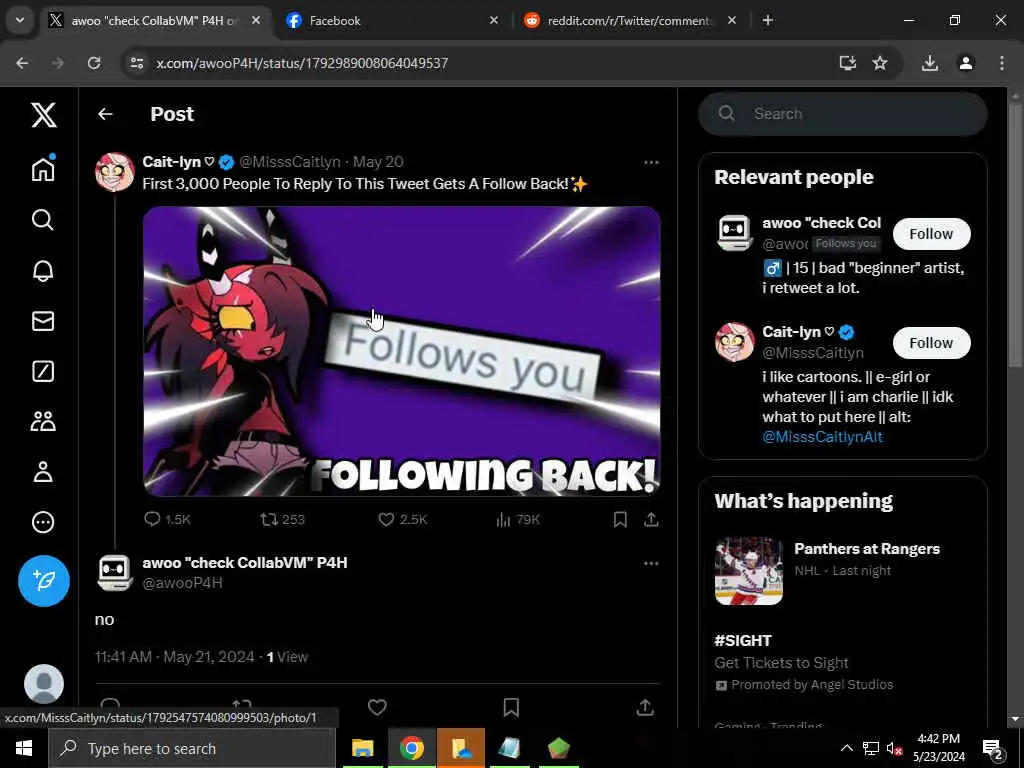This screenshot has width=1024, height=768.
Task: Show hidden system tray icons
Action: (x=846, y=748)
